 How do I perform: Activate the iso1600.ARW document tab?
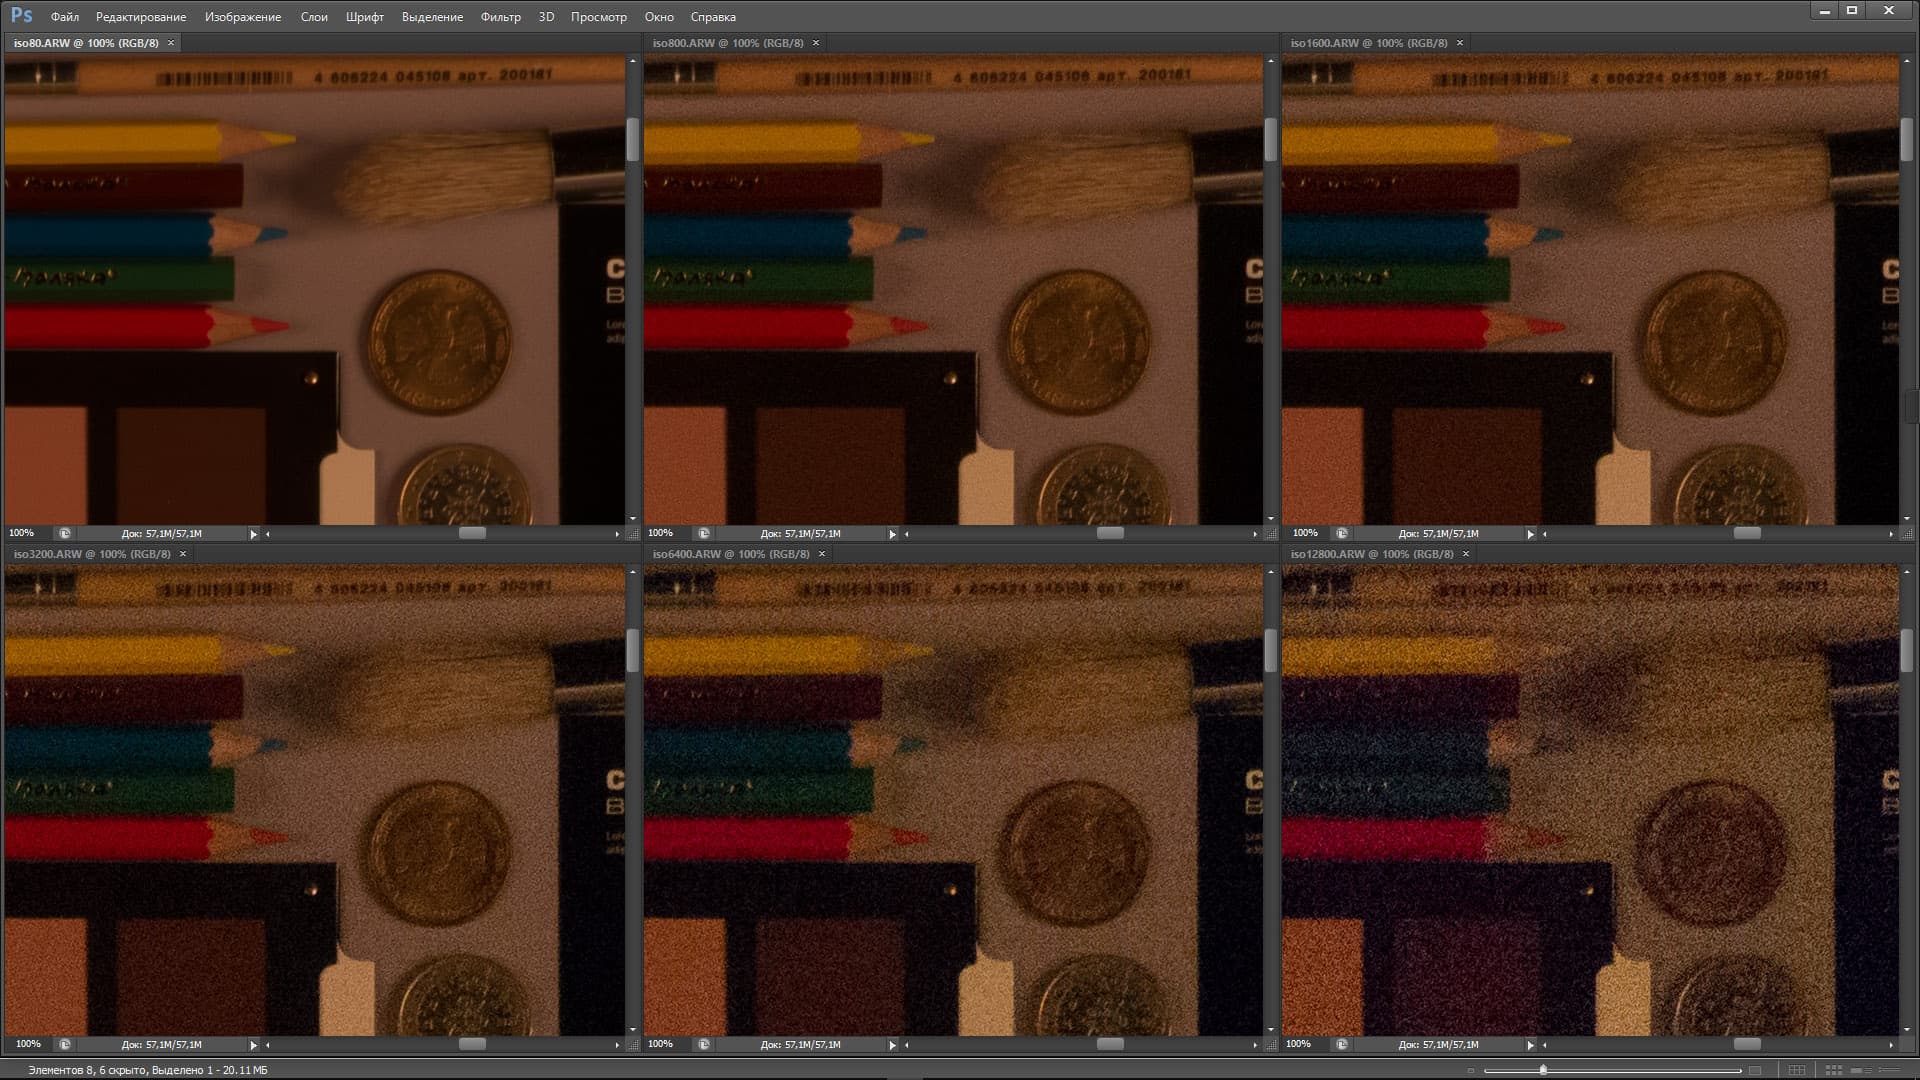(x=1368, y=43)
